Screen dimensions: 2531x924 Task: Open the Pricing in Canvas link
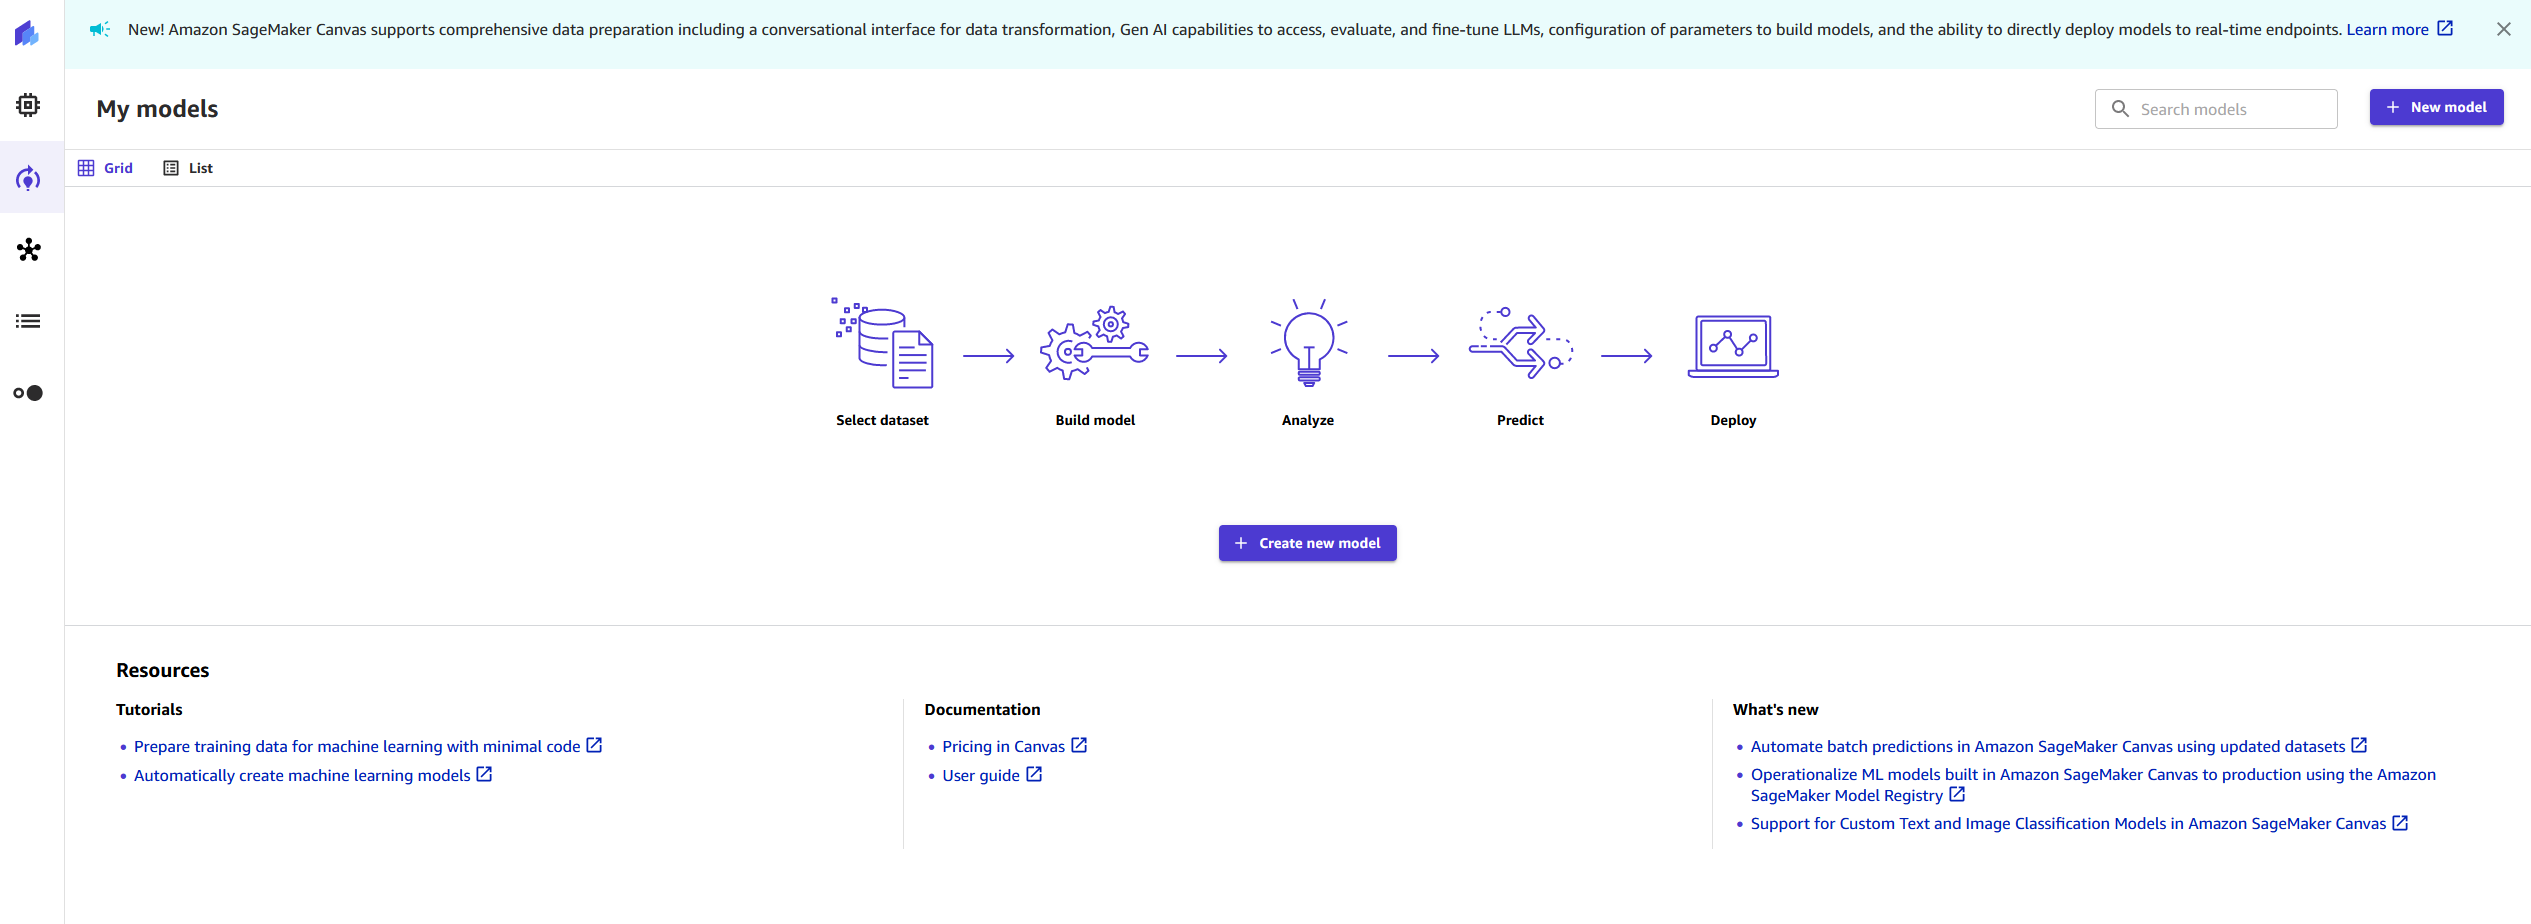(x=1003, y=746)
